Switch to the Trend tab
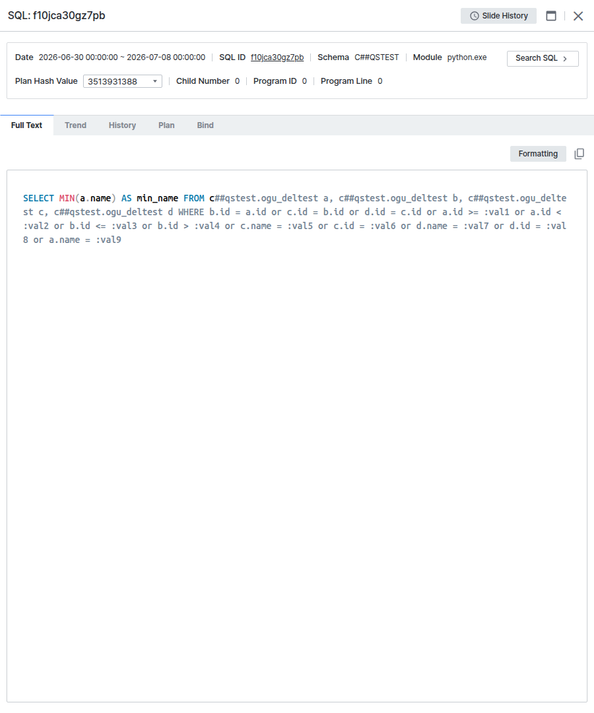The width and height of the screenshot is (594, 713). (x=76, y=125)
